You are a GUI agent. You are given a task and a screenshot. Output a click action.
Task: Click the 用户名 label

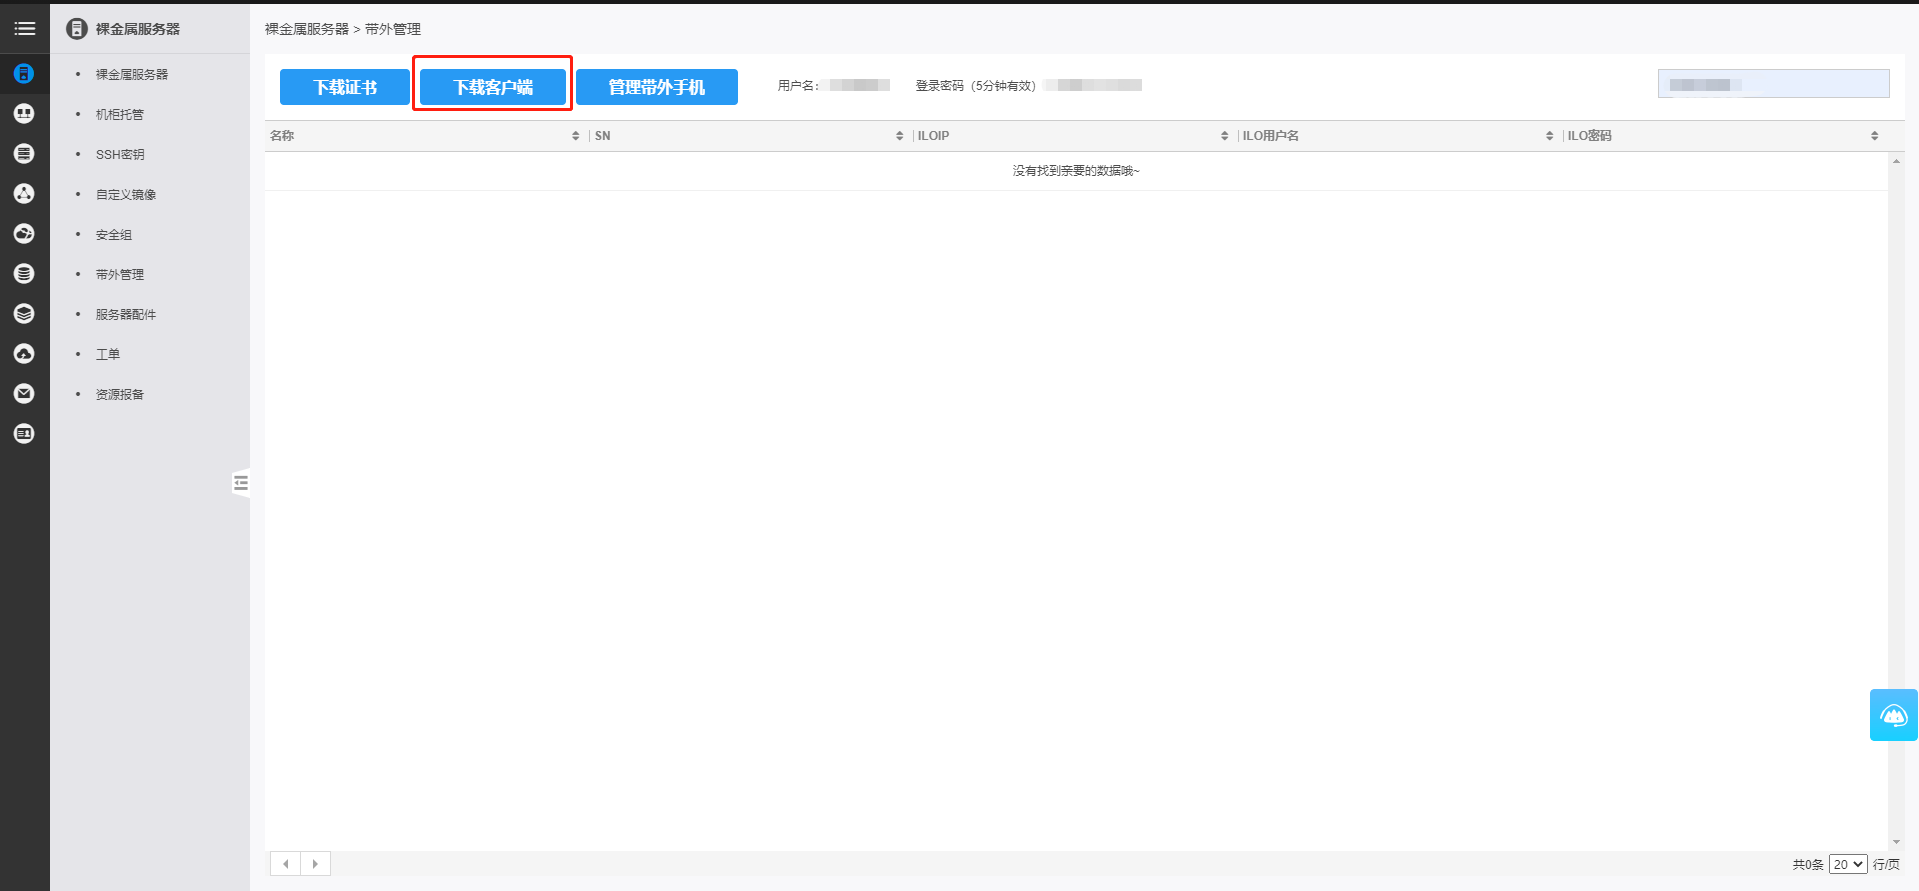[798, 86]
